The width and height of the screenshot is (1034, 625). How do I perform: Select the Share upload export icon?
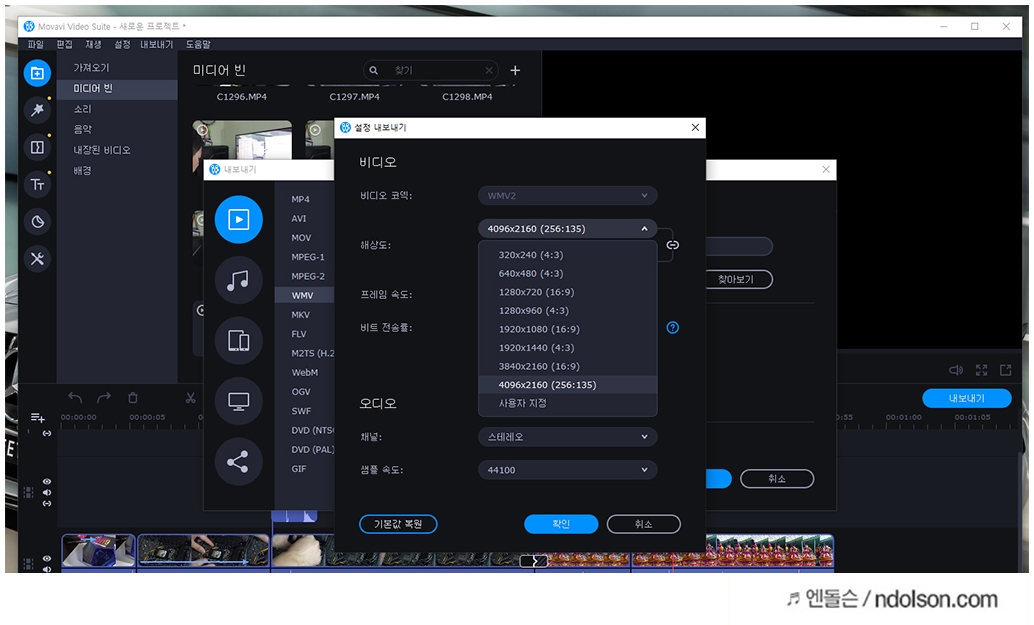pos(239,461)
